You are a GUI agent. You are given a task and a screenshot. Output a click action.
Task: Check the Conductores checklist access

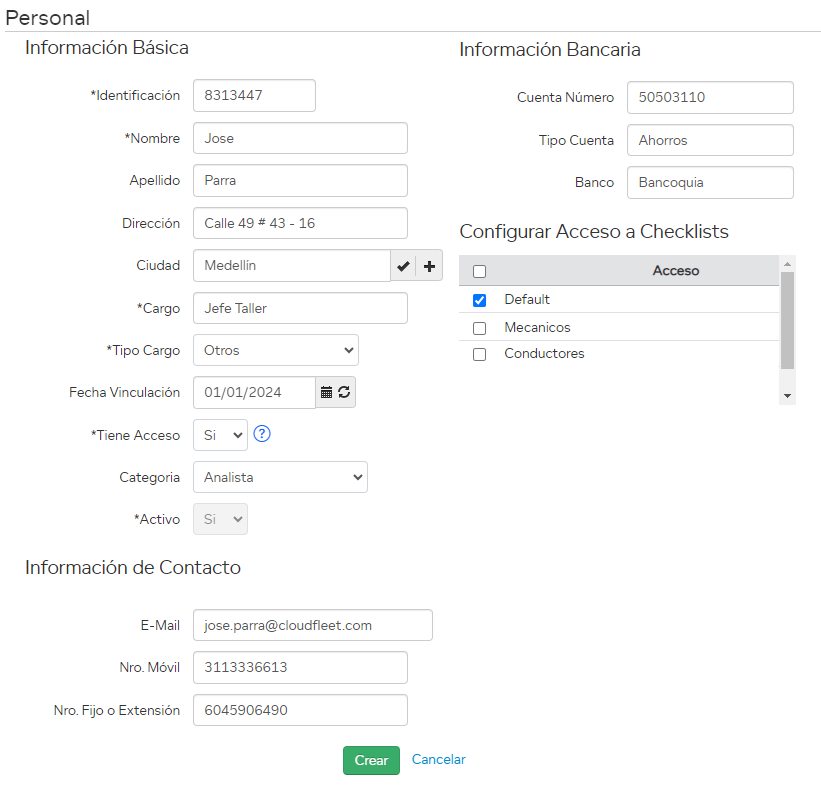[x=479, y=354]
